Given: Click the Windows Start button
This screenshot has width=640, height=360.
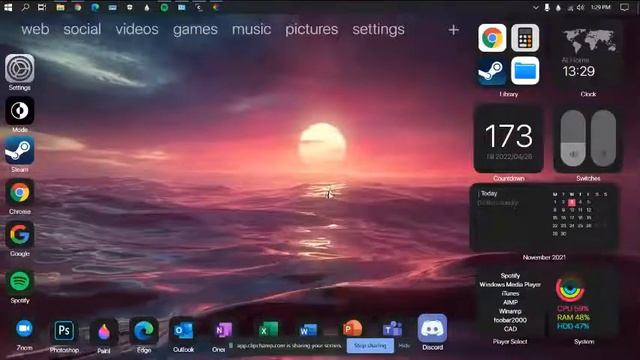Looking at the screenshot, I should 8,7.
